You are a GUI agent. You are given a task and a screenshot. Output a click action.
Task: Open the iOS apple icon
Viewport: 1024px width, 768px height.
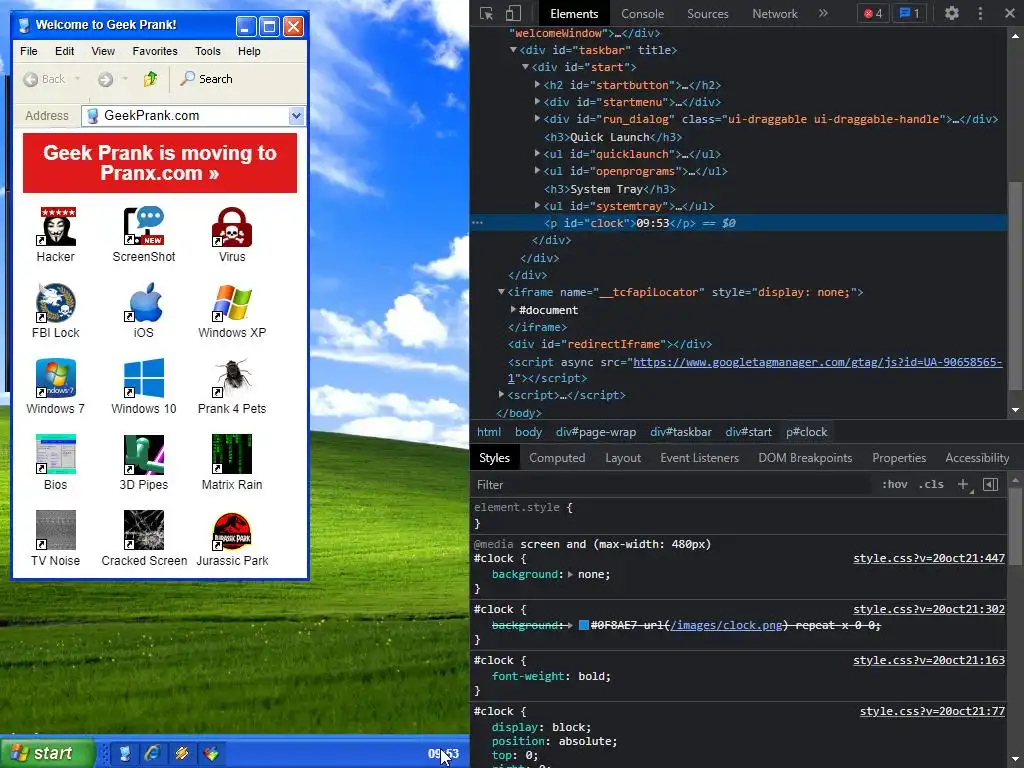click(144, 302)
